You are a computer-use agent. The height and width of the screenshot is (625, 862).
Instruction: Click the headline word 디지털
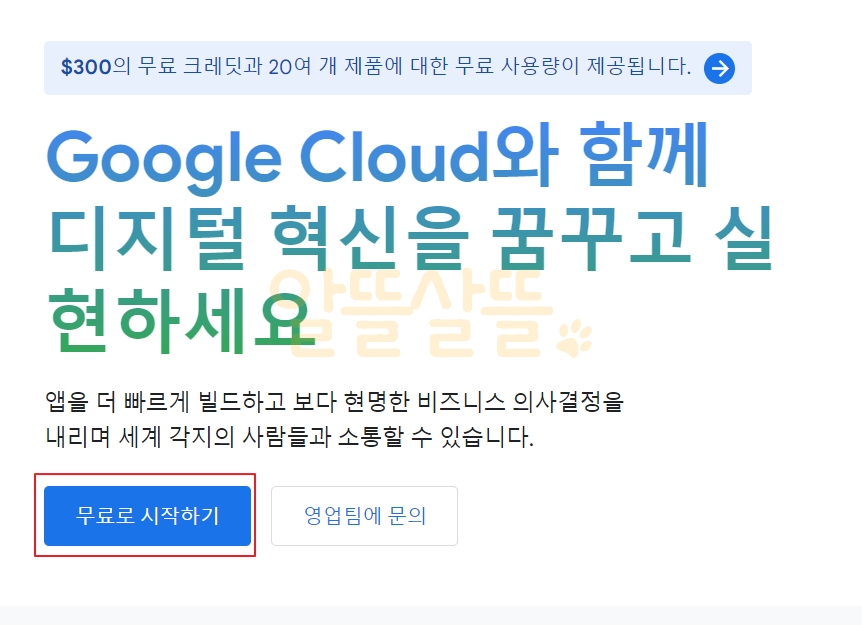[x=146, y=237]
